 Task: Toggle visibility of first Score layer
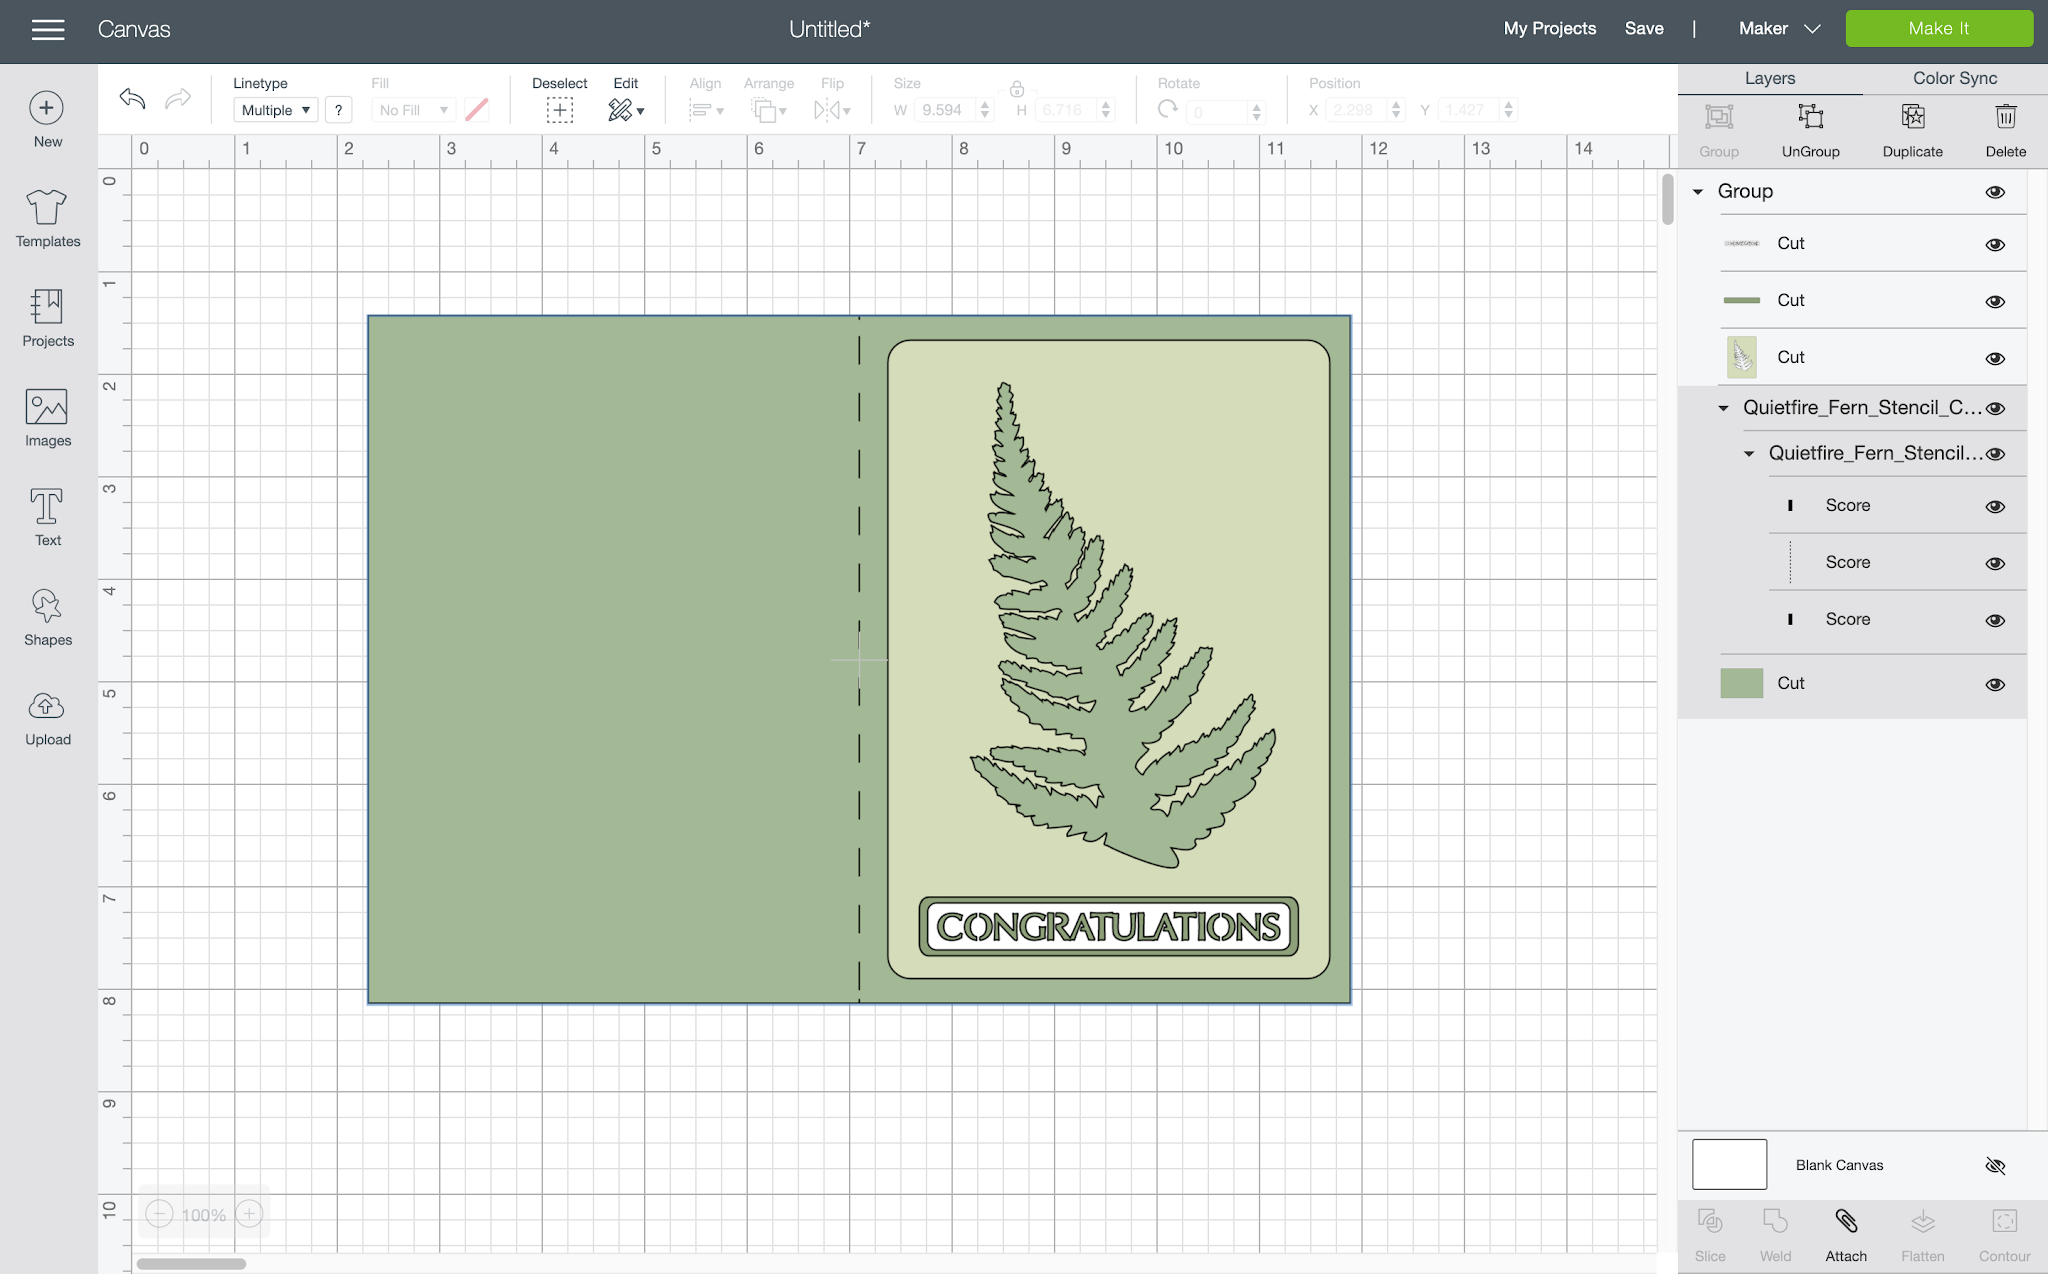click(x=1995, y=506)
